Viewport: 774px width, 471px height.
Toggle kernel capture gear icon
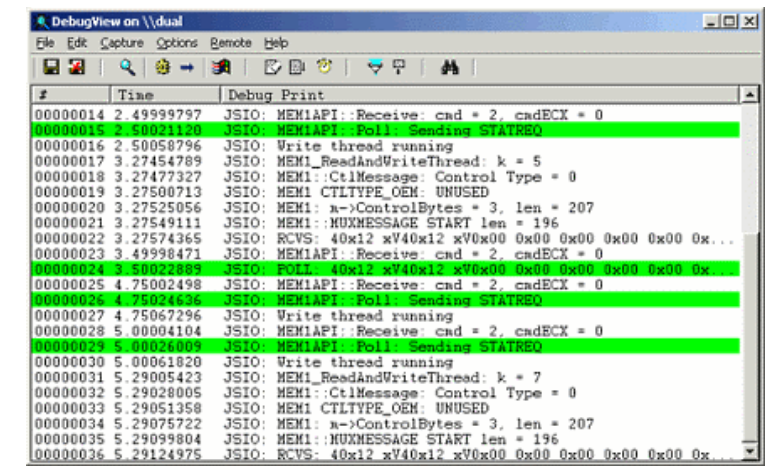pos(162,67)
